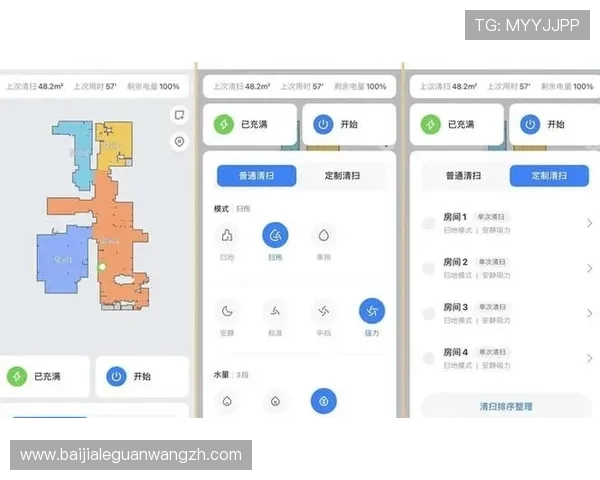The width and height of the screenshot is (600, 480).
Task: Select the mop-only water drop mode icon
Action: 324,235
